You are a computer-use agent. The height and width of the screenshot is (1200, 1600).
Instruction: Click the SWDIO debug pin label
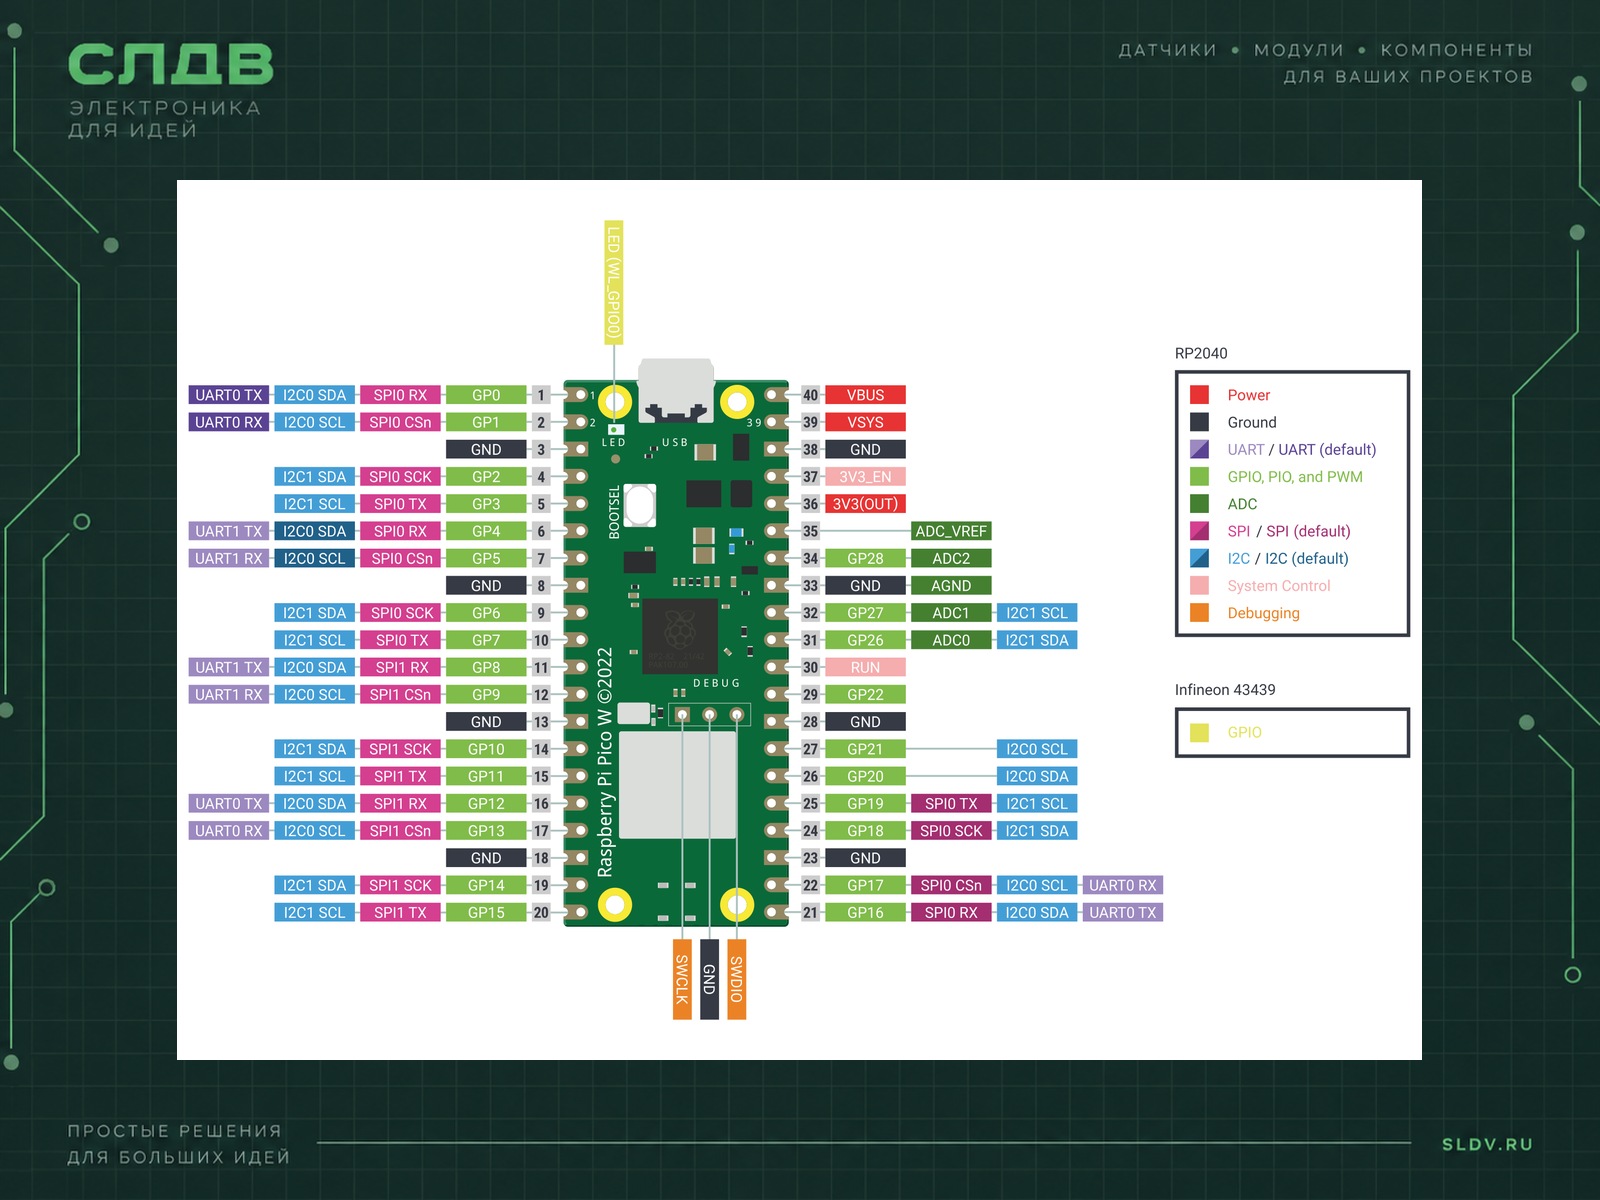736,980
